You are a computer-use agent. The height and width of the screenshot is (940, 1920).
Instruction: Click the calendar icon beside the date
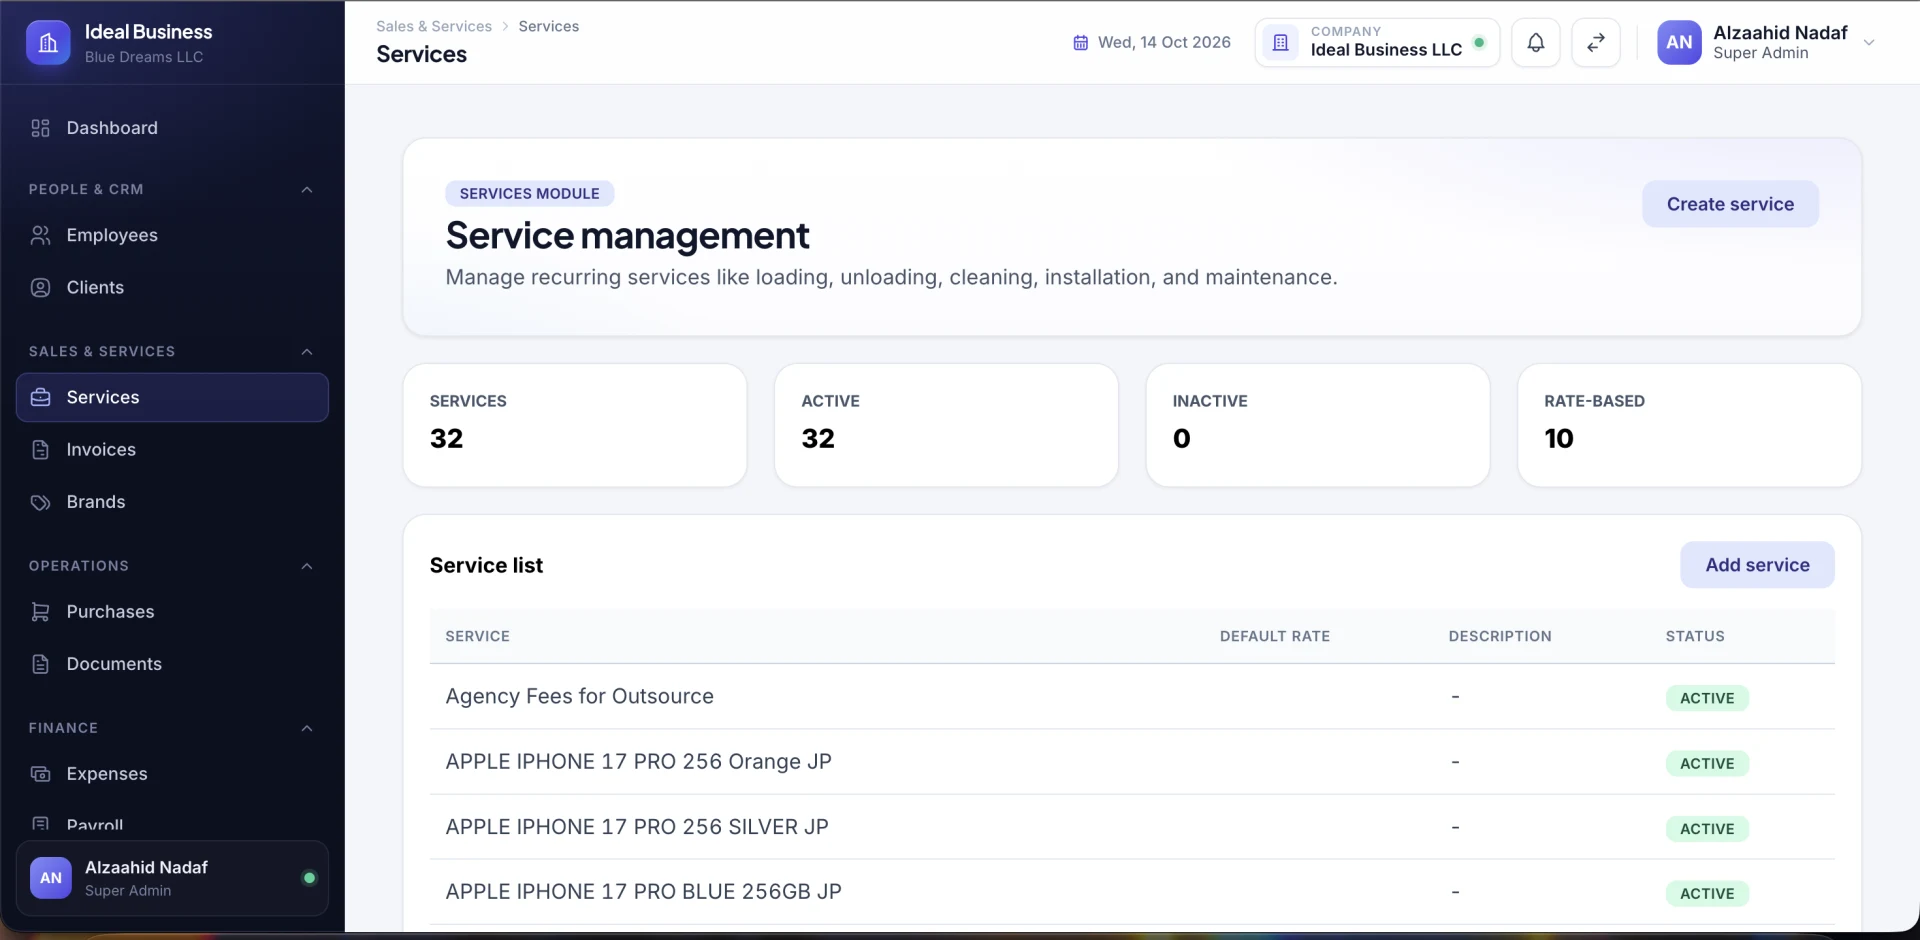pos(1081,43)
